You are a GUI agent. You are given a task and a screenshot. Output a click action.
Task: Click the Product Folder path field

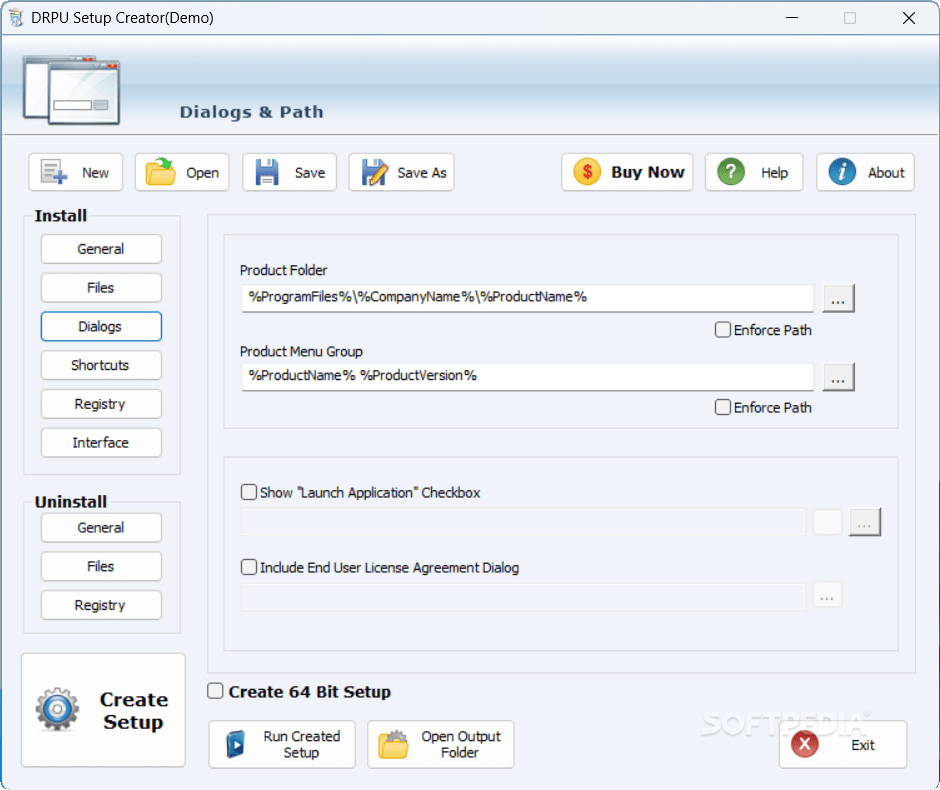(x=528, y=298)
